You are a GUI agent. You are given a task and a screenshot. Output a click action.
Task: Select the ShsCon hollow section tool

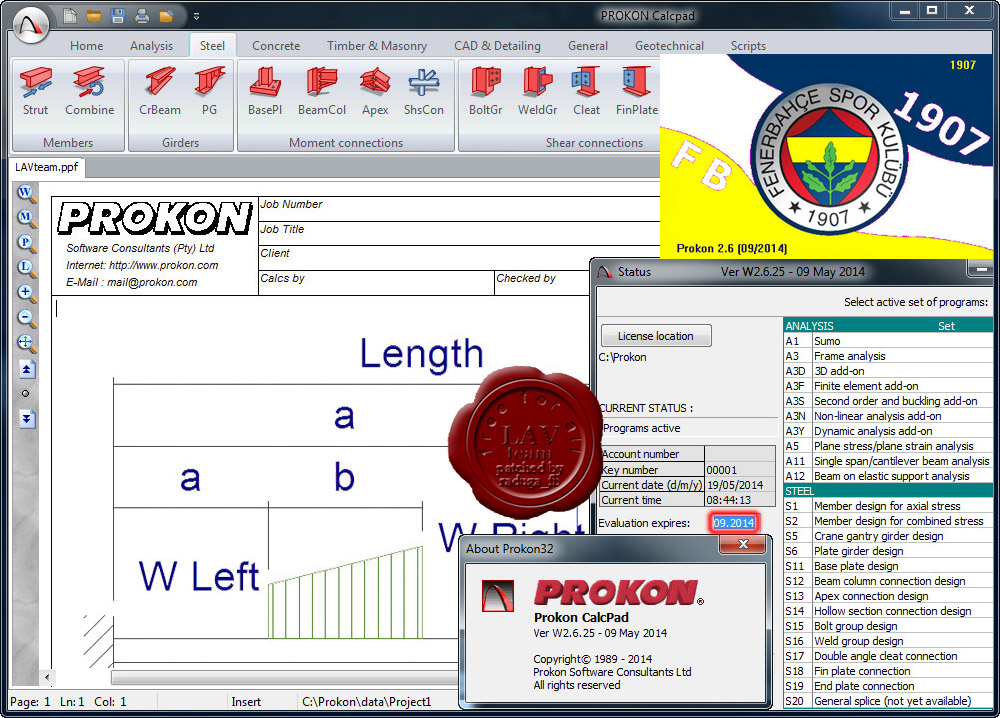[423, 92]
